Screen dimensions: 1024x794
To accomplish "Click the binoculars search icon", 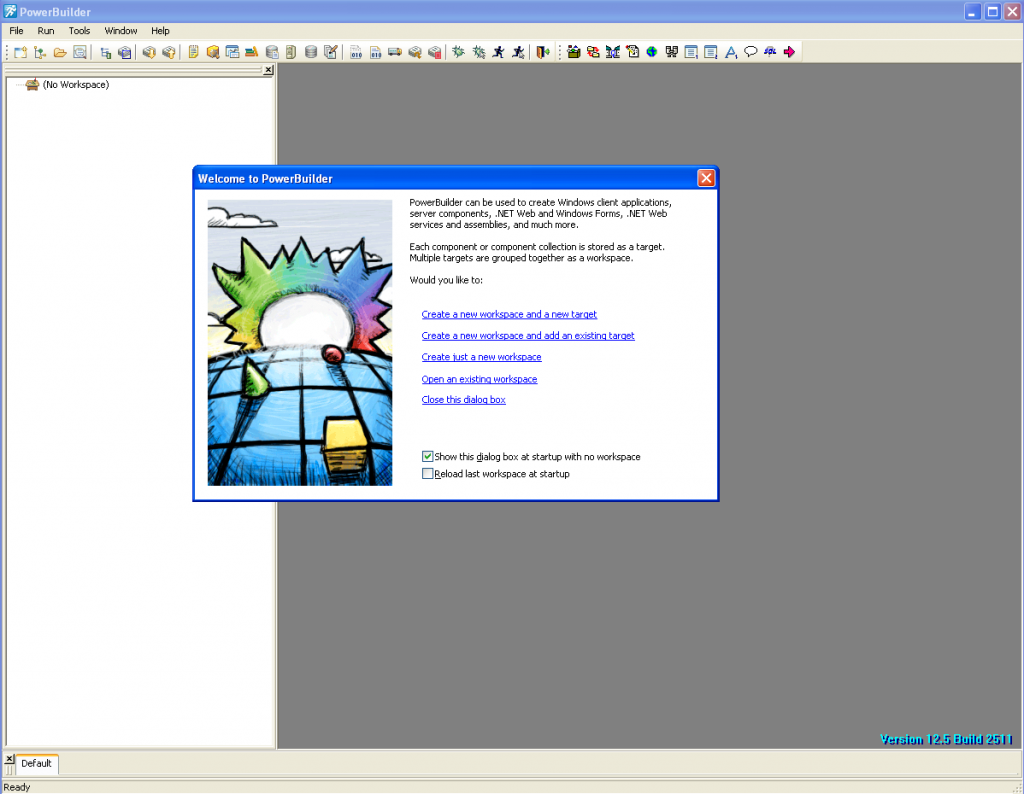I will click(671, 52).
